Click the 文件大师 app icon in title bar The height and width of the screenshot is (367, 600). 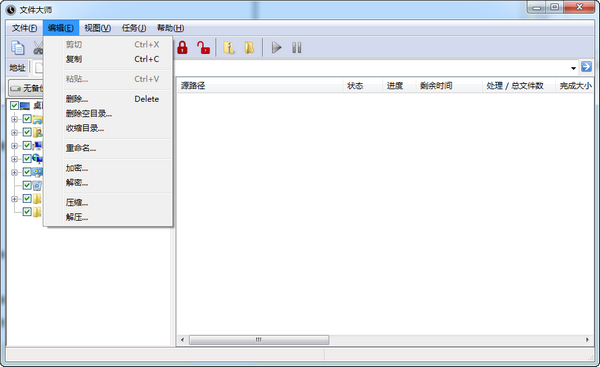(x=11, y=10)
